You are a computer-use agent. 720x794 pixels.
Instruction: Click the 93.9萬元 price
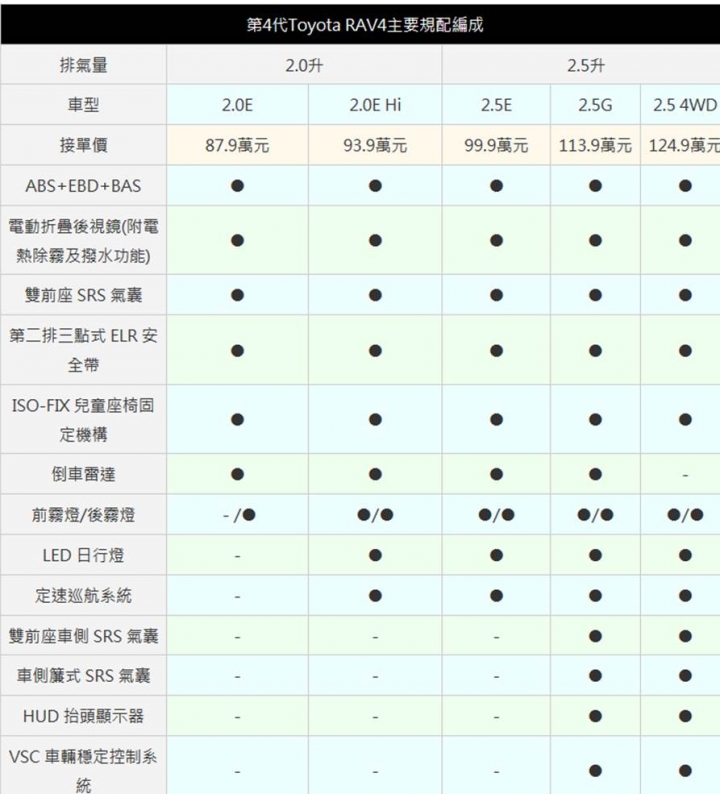tap(375, 146)
